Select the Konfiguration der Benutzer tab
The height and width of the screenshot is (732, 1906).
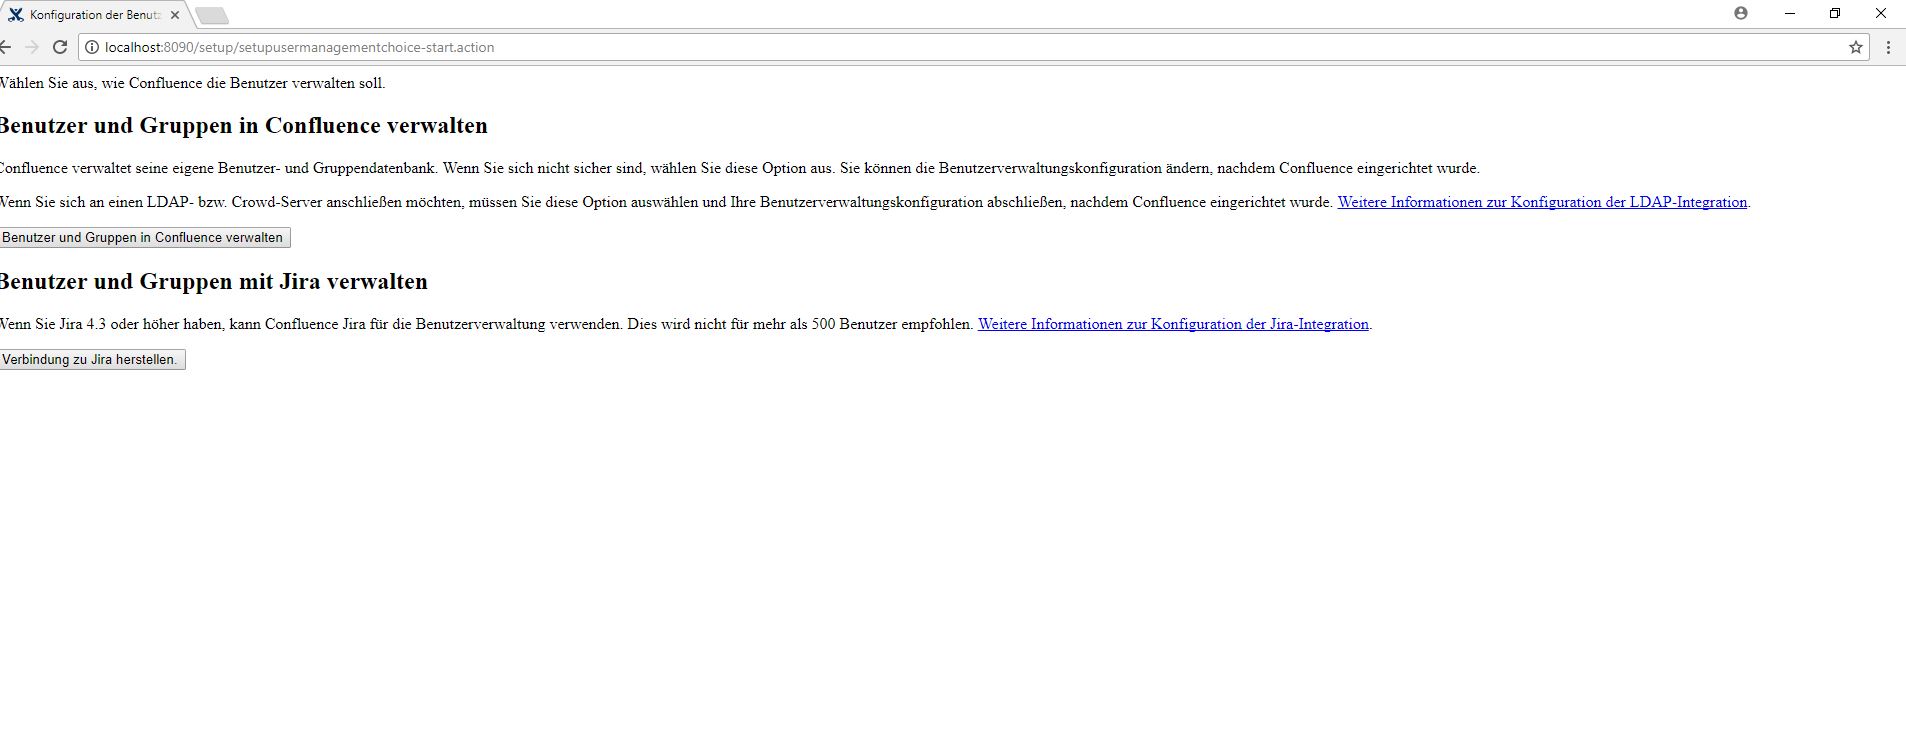point(93,15)
